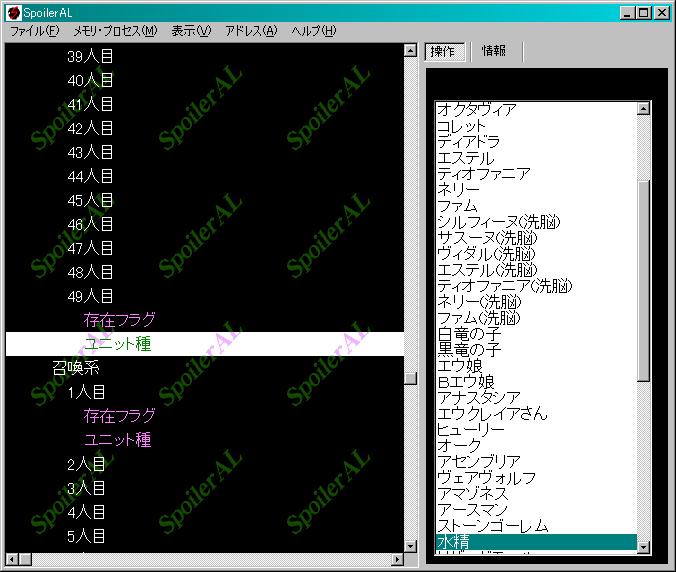Image resolution: width=676 pixels, height=572 pixels.
Task: Select the highlighted ユニット種 item
Action: point(117,344)
